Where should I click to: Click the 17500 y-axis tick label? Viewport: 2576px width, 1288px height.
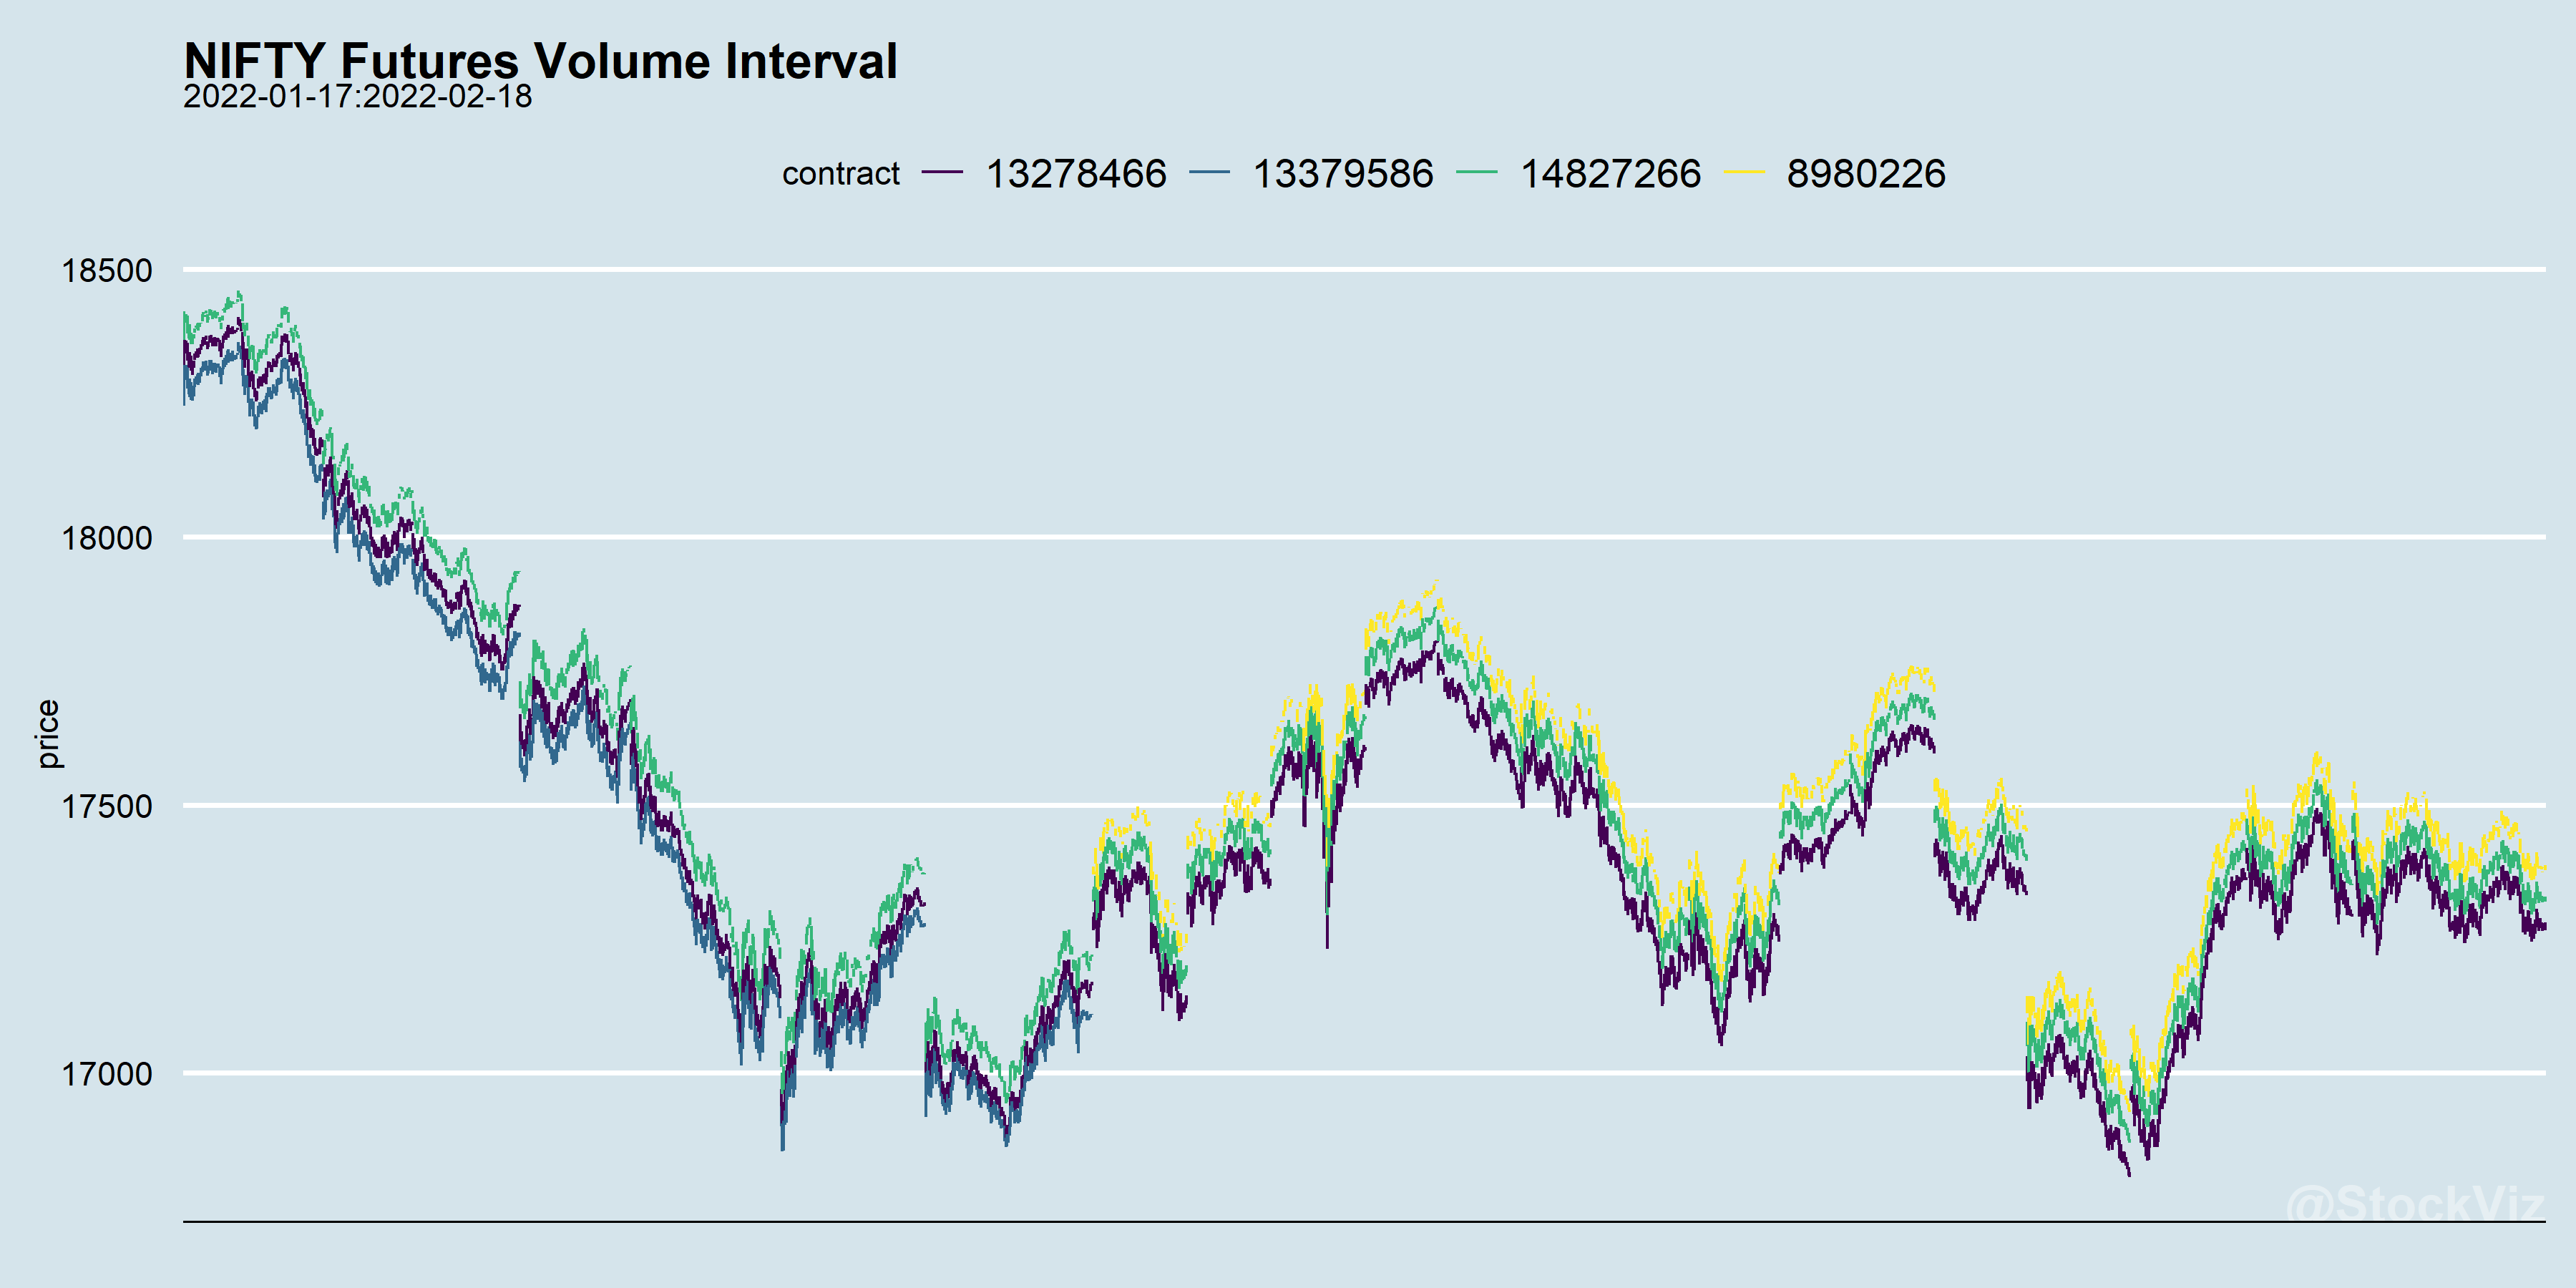(x=107, y=806)
